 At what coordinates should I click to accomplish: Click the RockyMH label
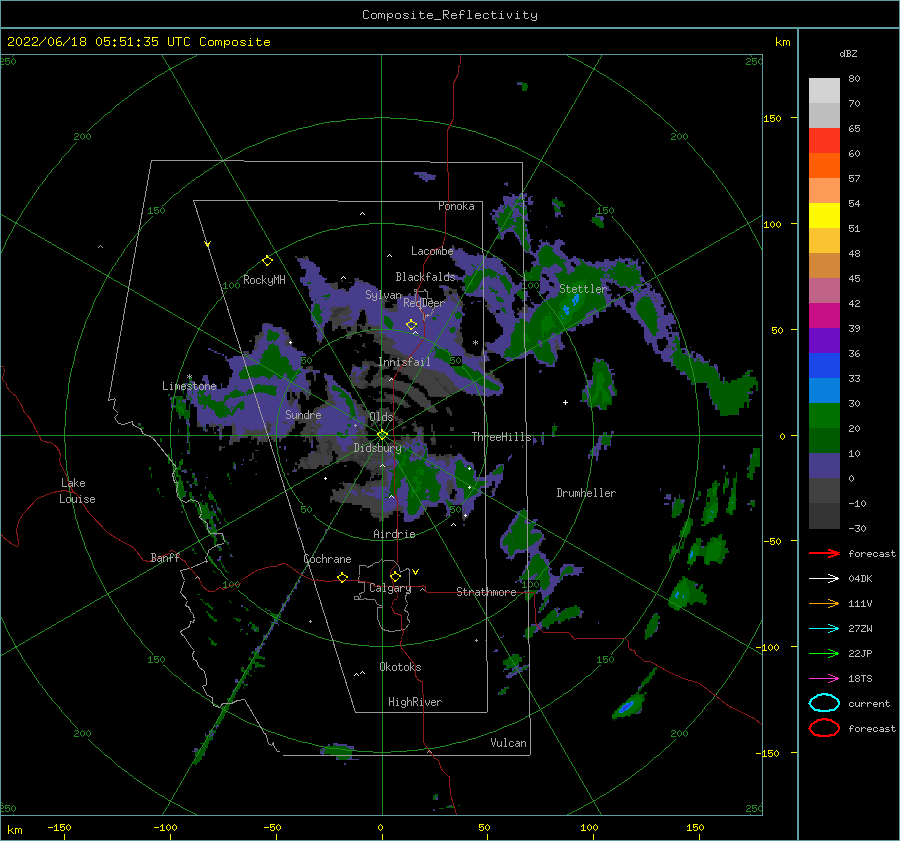pyautogui.click(x=264, y=280)
